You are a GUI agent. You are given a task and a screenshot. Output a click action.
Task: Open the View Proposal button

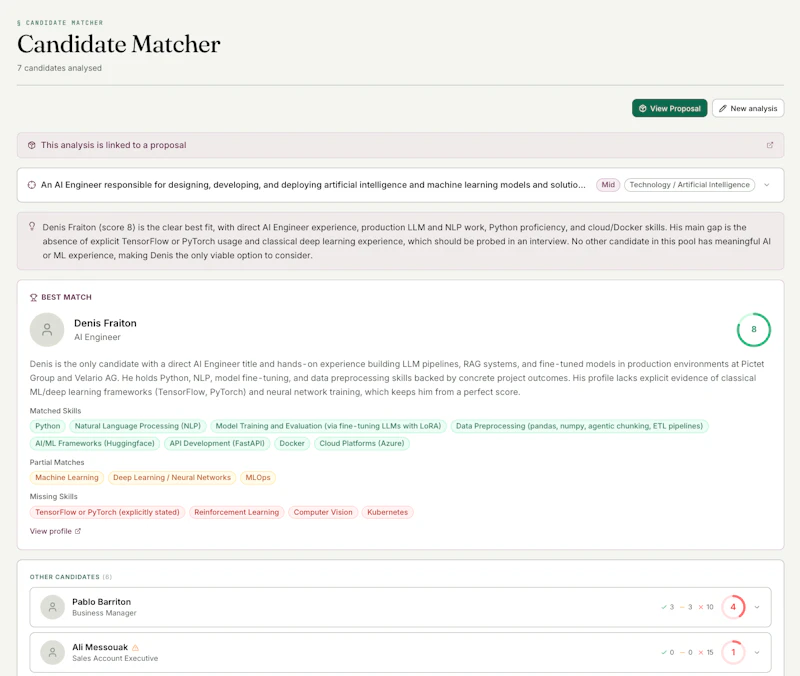669,108
